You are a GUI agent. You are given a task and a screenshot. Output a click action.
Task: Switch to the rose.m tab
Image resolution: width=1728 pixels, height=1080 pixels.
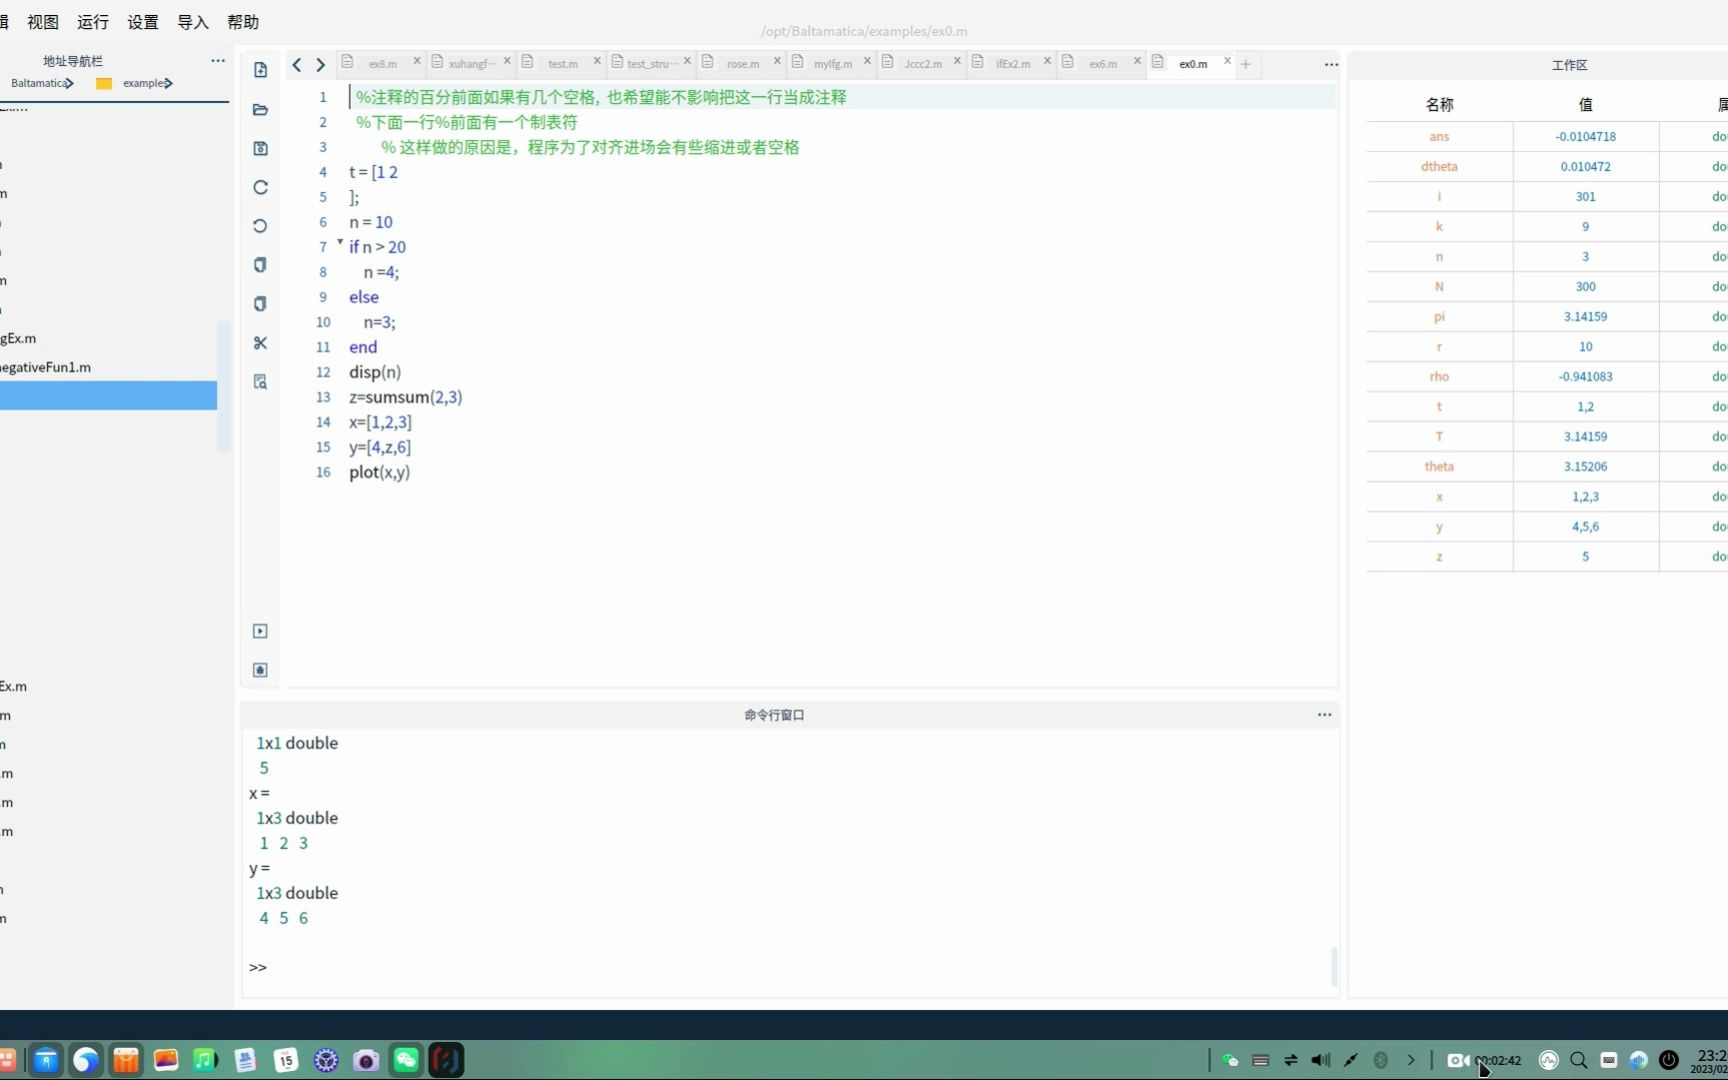click(743, 64)
